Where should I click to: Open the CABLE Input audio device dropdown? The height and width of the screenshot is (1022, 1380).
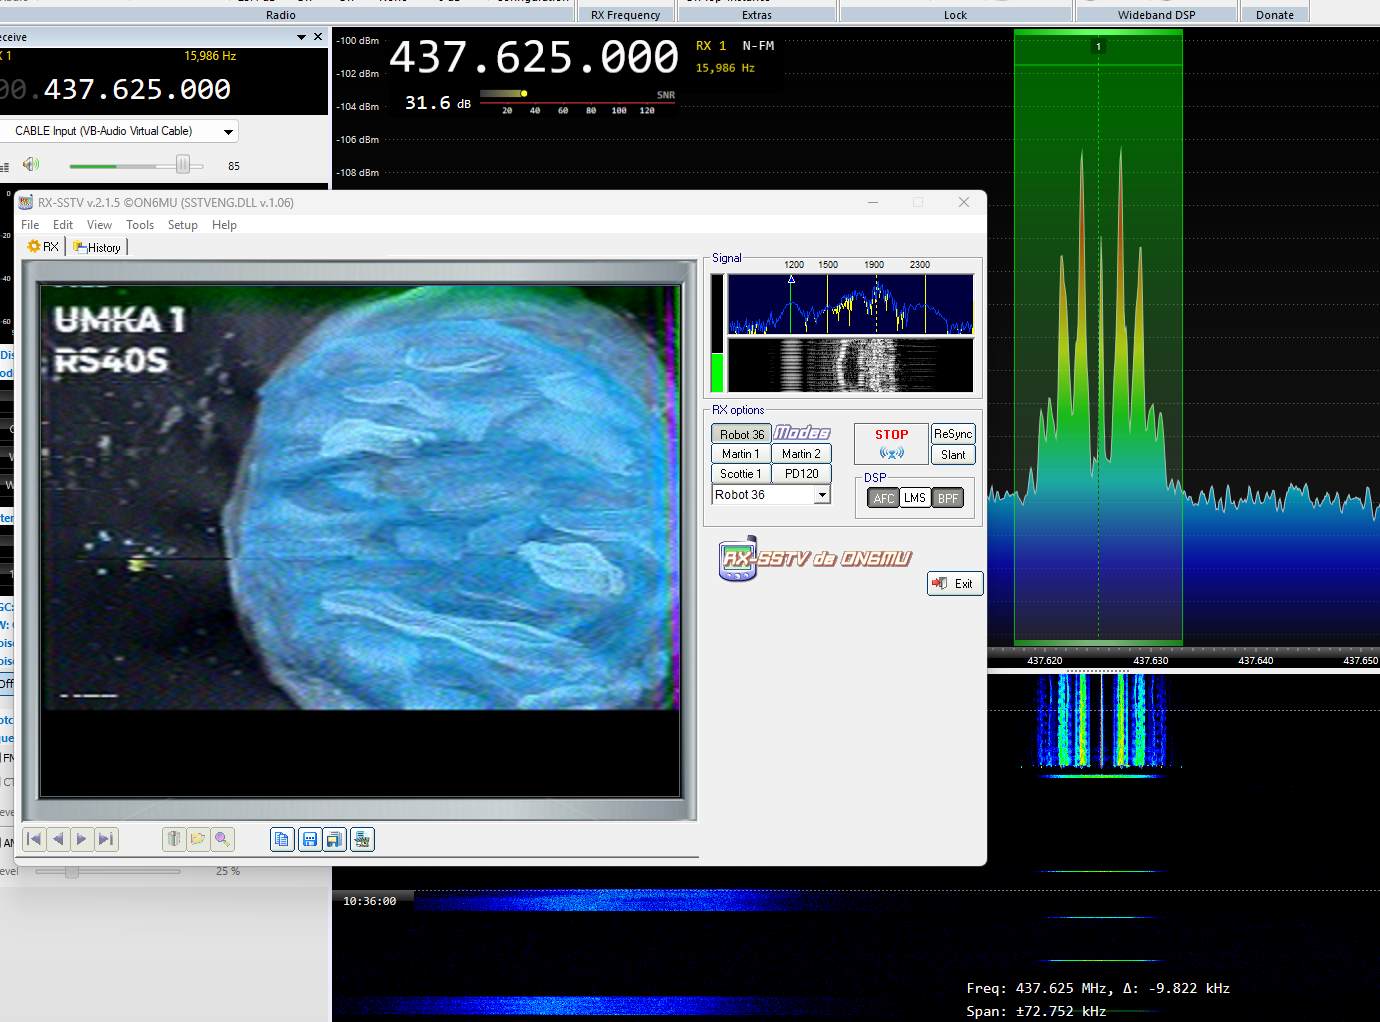click(x=228, y=130)
